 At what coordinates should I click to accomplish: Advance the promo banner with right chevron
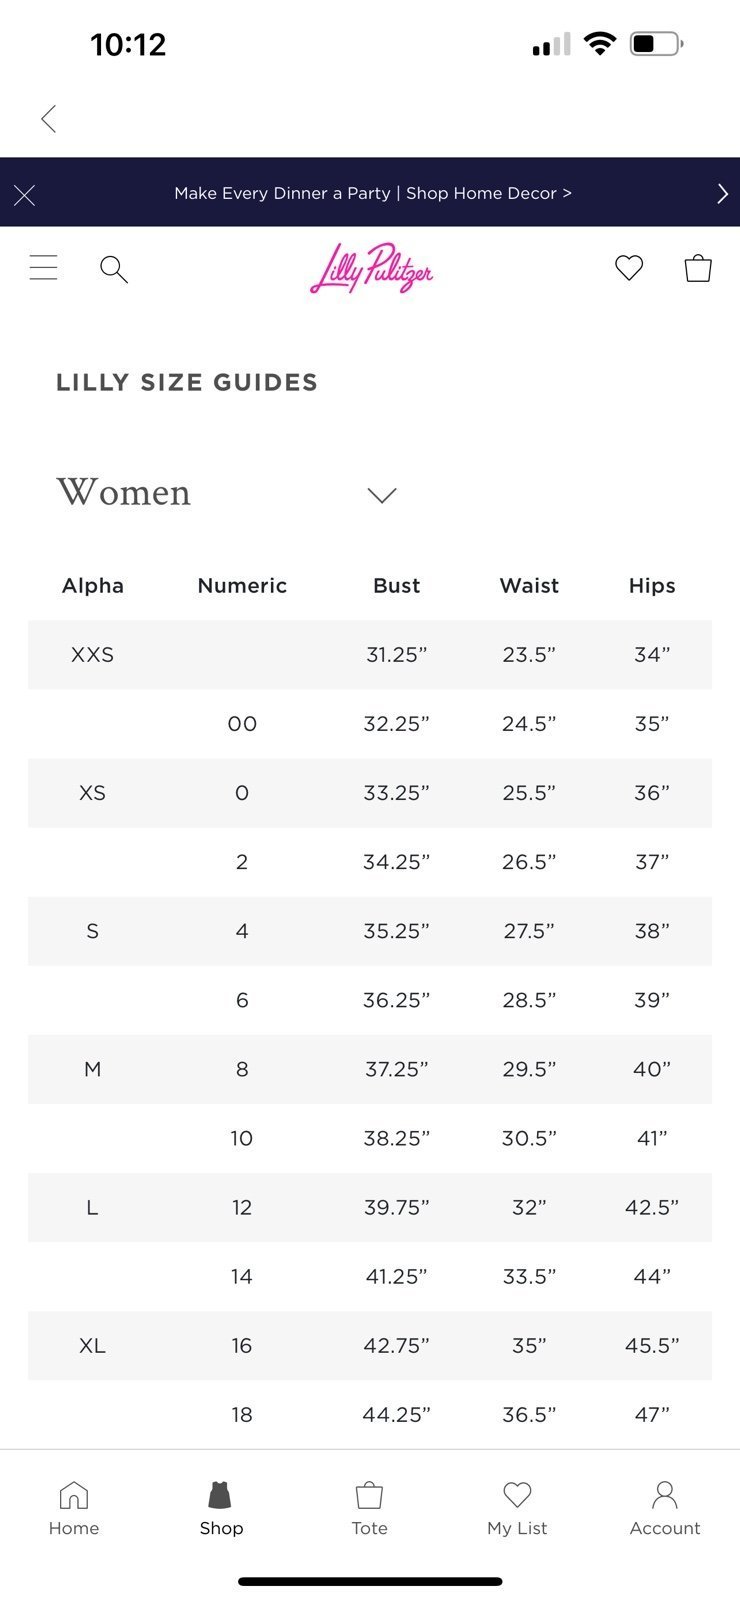point(722,194)
